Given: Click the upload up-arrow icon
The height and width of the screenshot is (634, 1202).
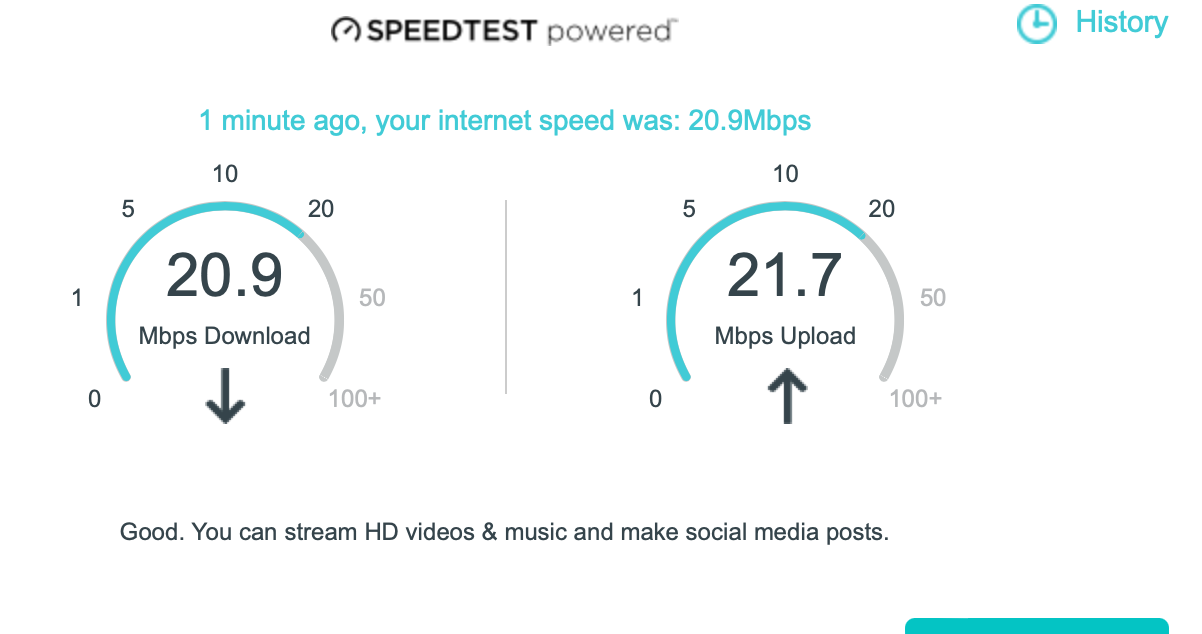Looking at the screenshot, I should tap(786, 395).
